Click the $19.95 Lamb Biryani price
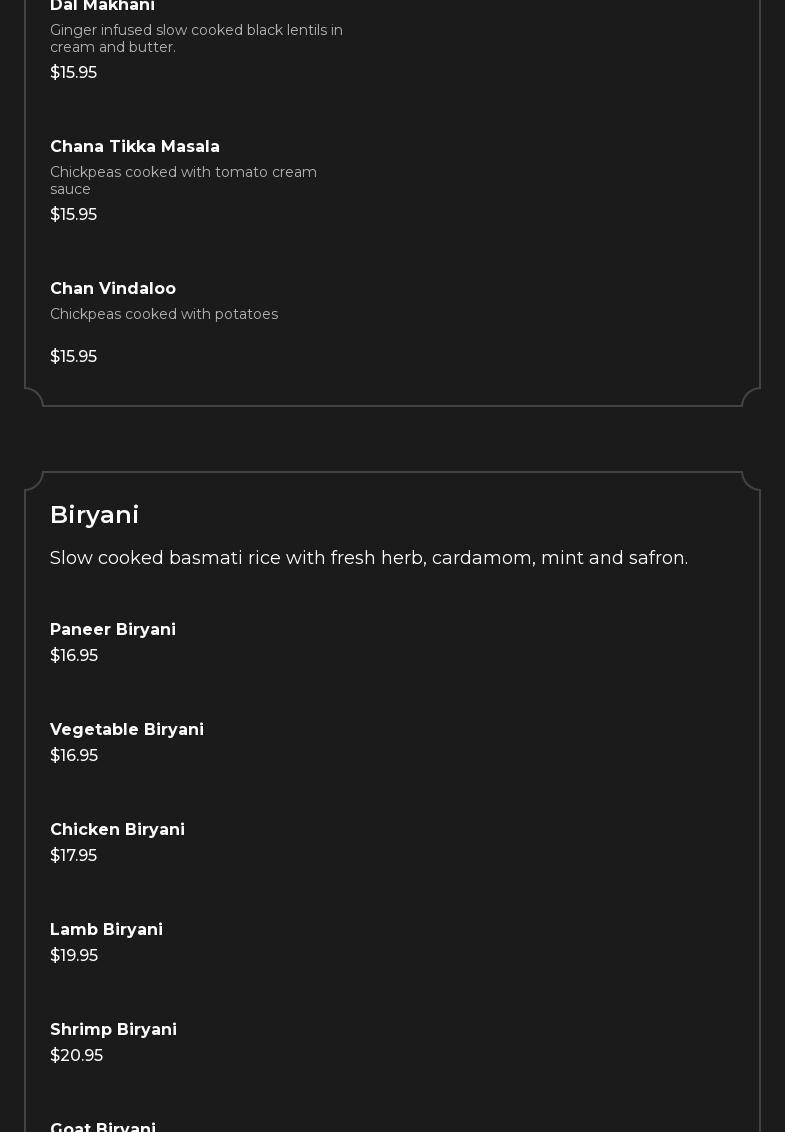Viewport: 785px width, 1132px height. 74,956
